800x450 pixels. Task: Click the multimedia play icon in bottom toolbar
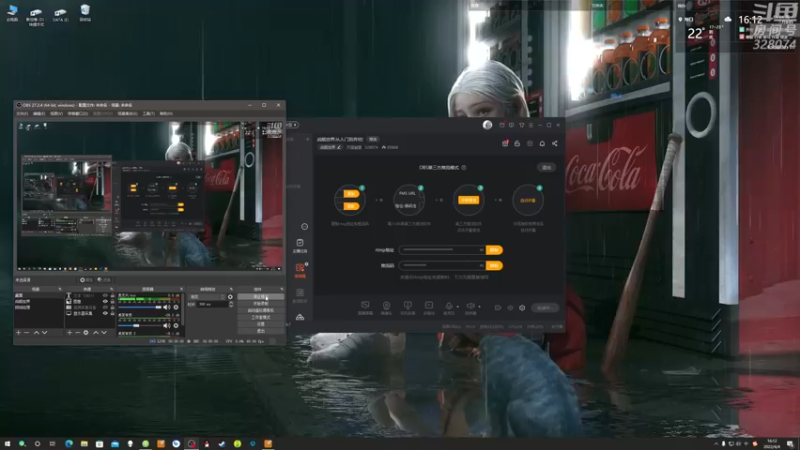[x=429, y=306]
